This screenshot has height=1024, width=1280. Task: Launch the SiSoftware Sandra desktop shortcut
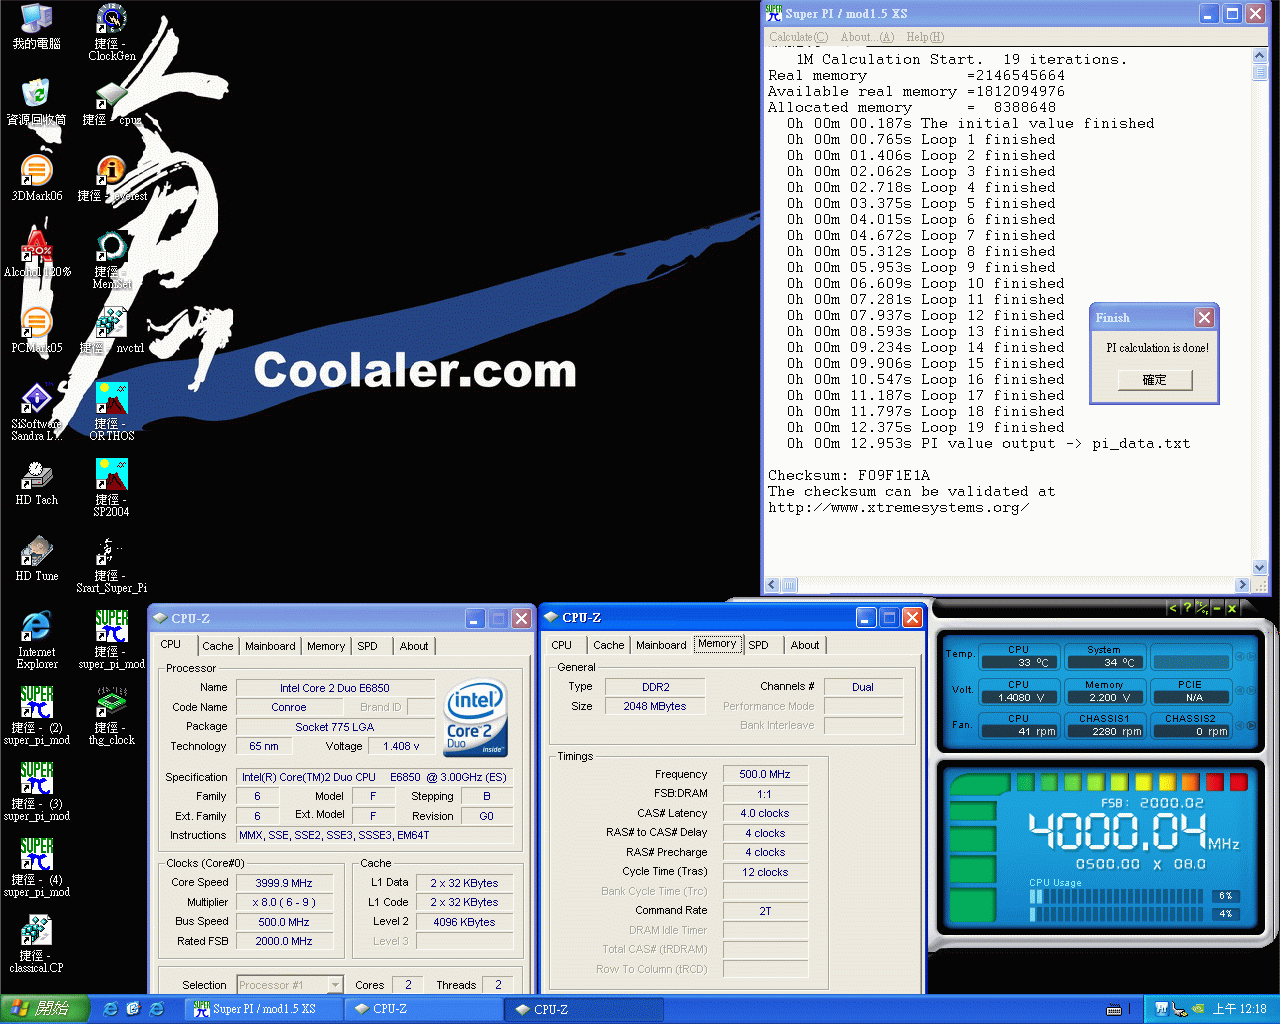coord(37,412)
